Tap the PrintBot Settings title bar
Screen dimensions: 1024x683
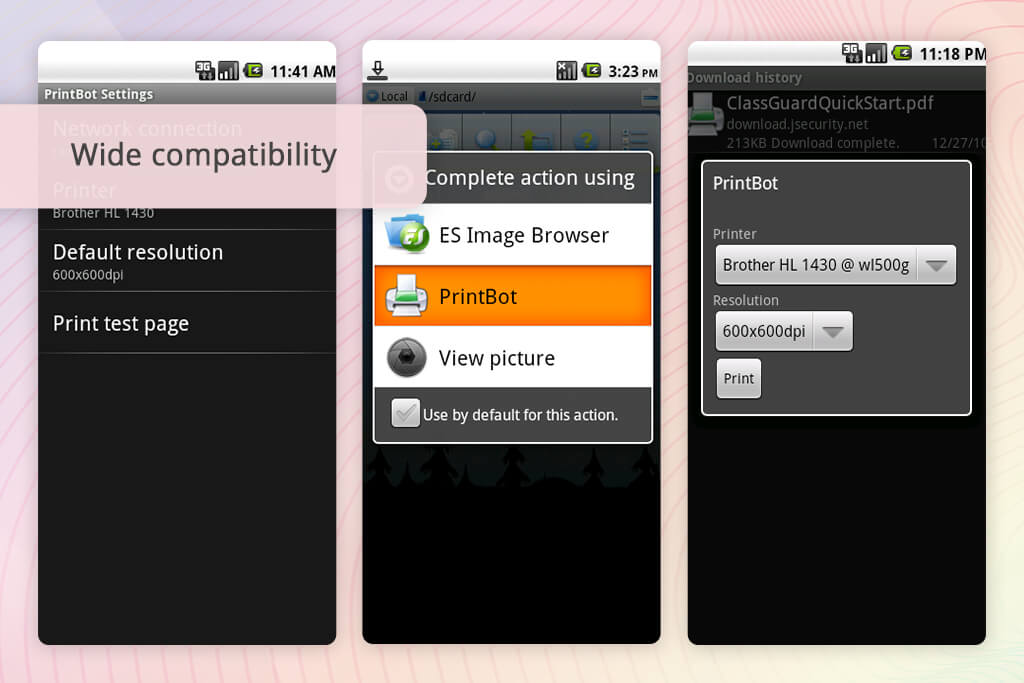[187, 94]
